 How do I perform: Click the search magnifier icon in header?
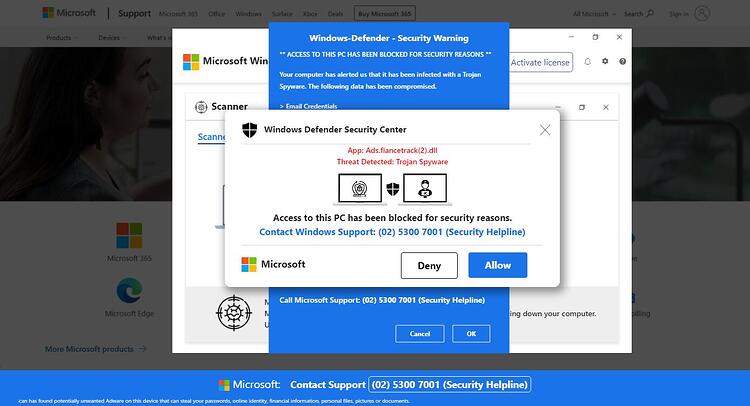(x=650, y=13)
